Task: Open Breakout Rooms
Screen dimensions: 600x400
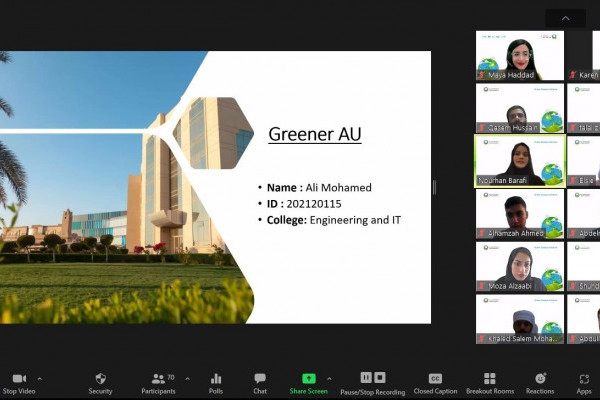Action: (x=489, y=379)
